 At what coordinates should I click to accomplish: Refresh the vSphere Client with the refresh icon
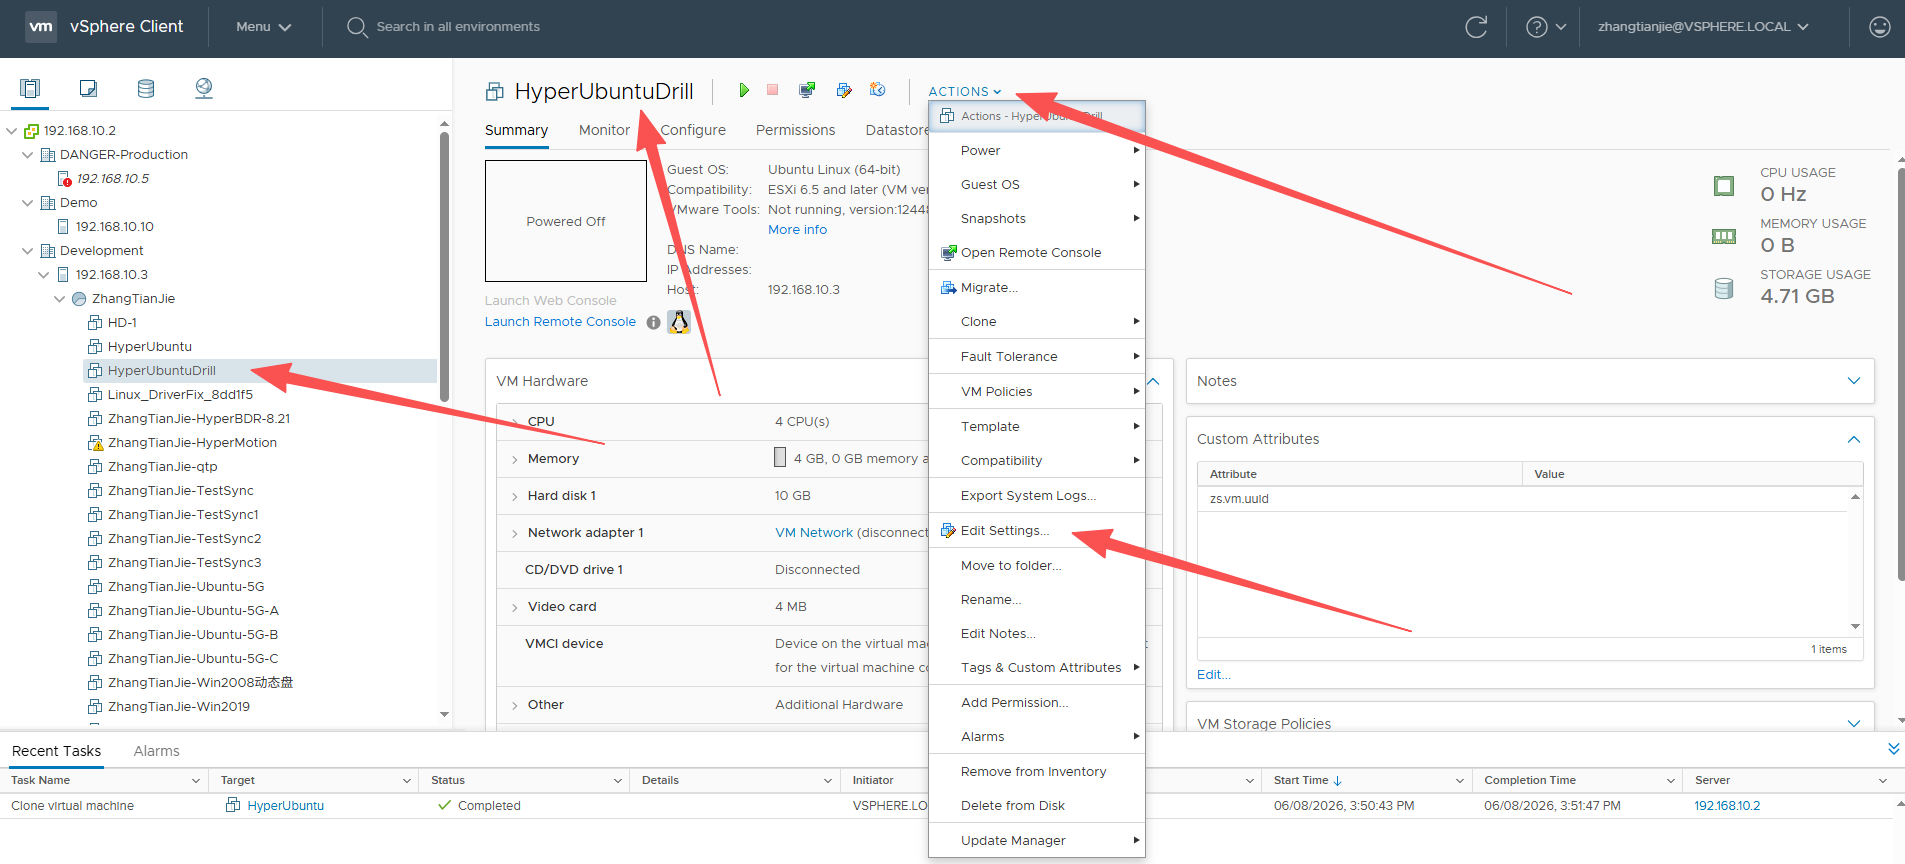1476,27
